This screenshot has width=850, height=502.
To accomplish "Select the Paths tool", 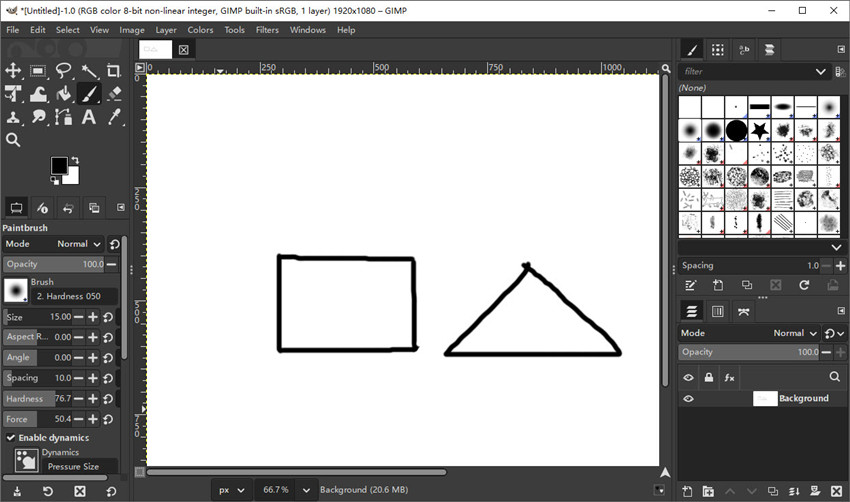I will pyautogui.click(x=63, y=117).
